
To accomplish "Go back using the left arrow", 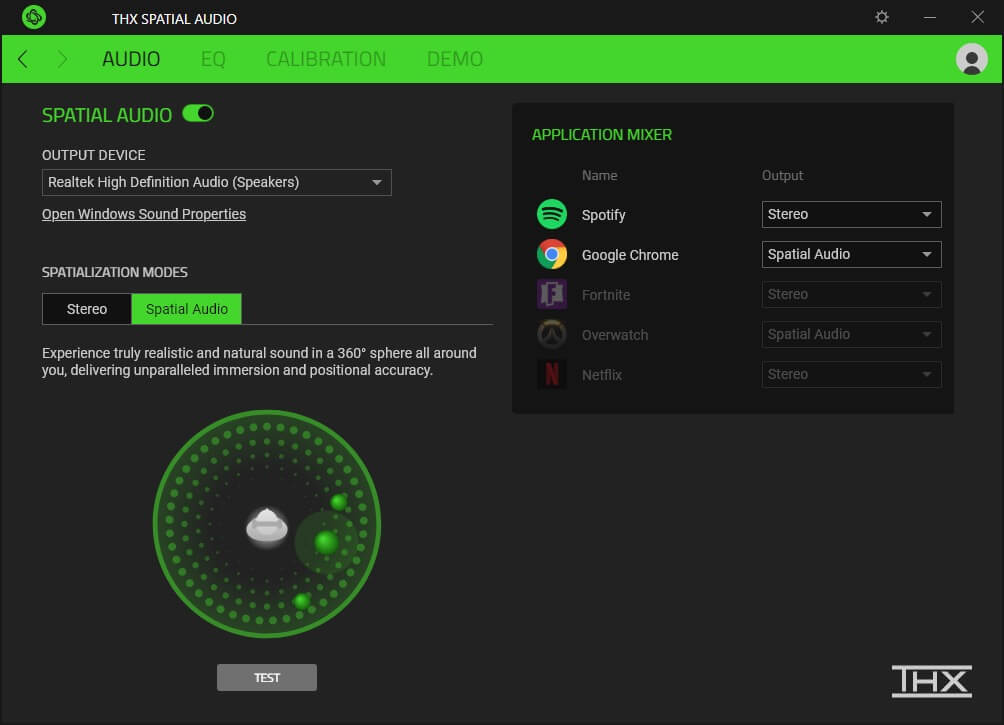I will tap(23, 59).
